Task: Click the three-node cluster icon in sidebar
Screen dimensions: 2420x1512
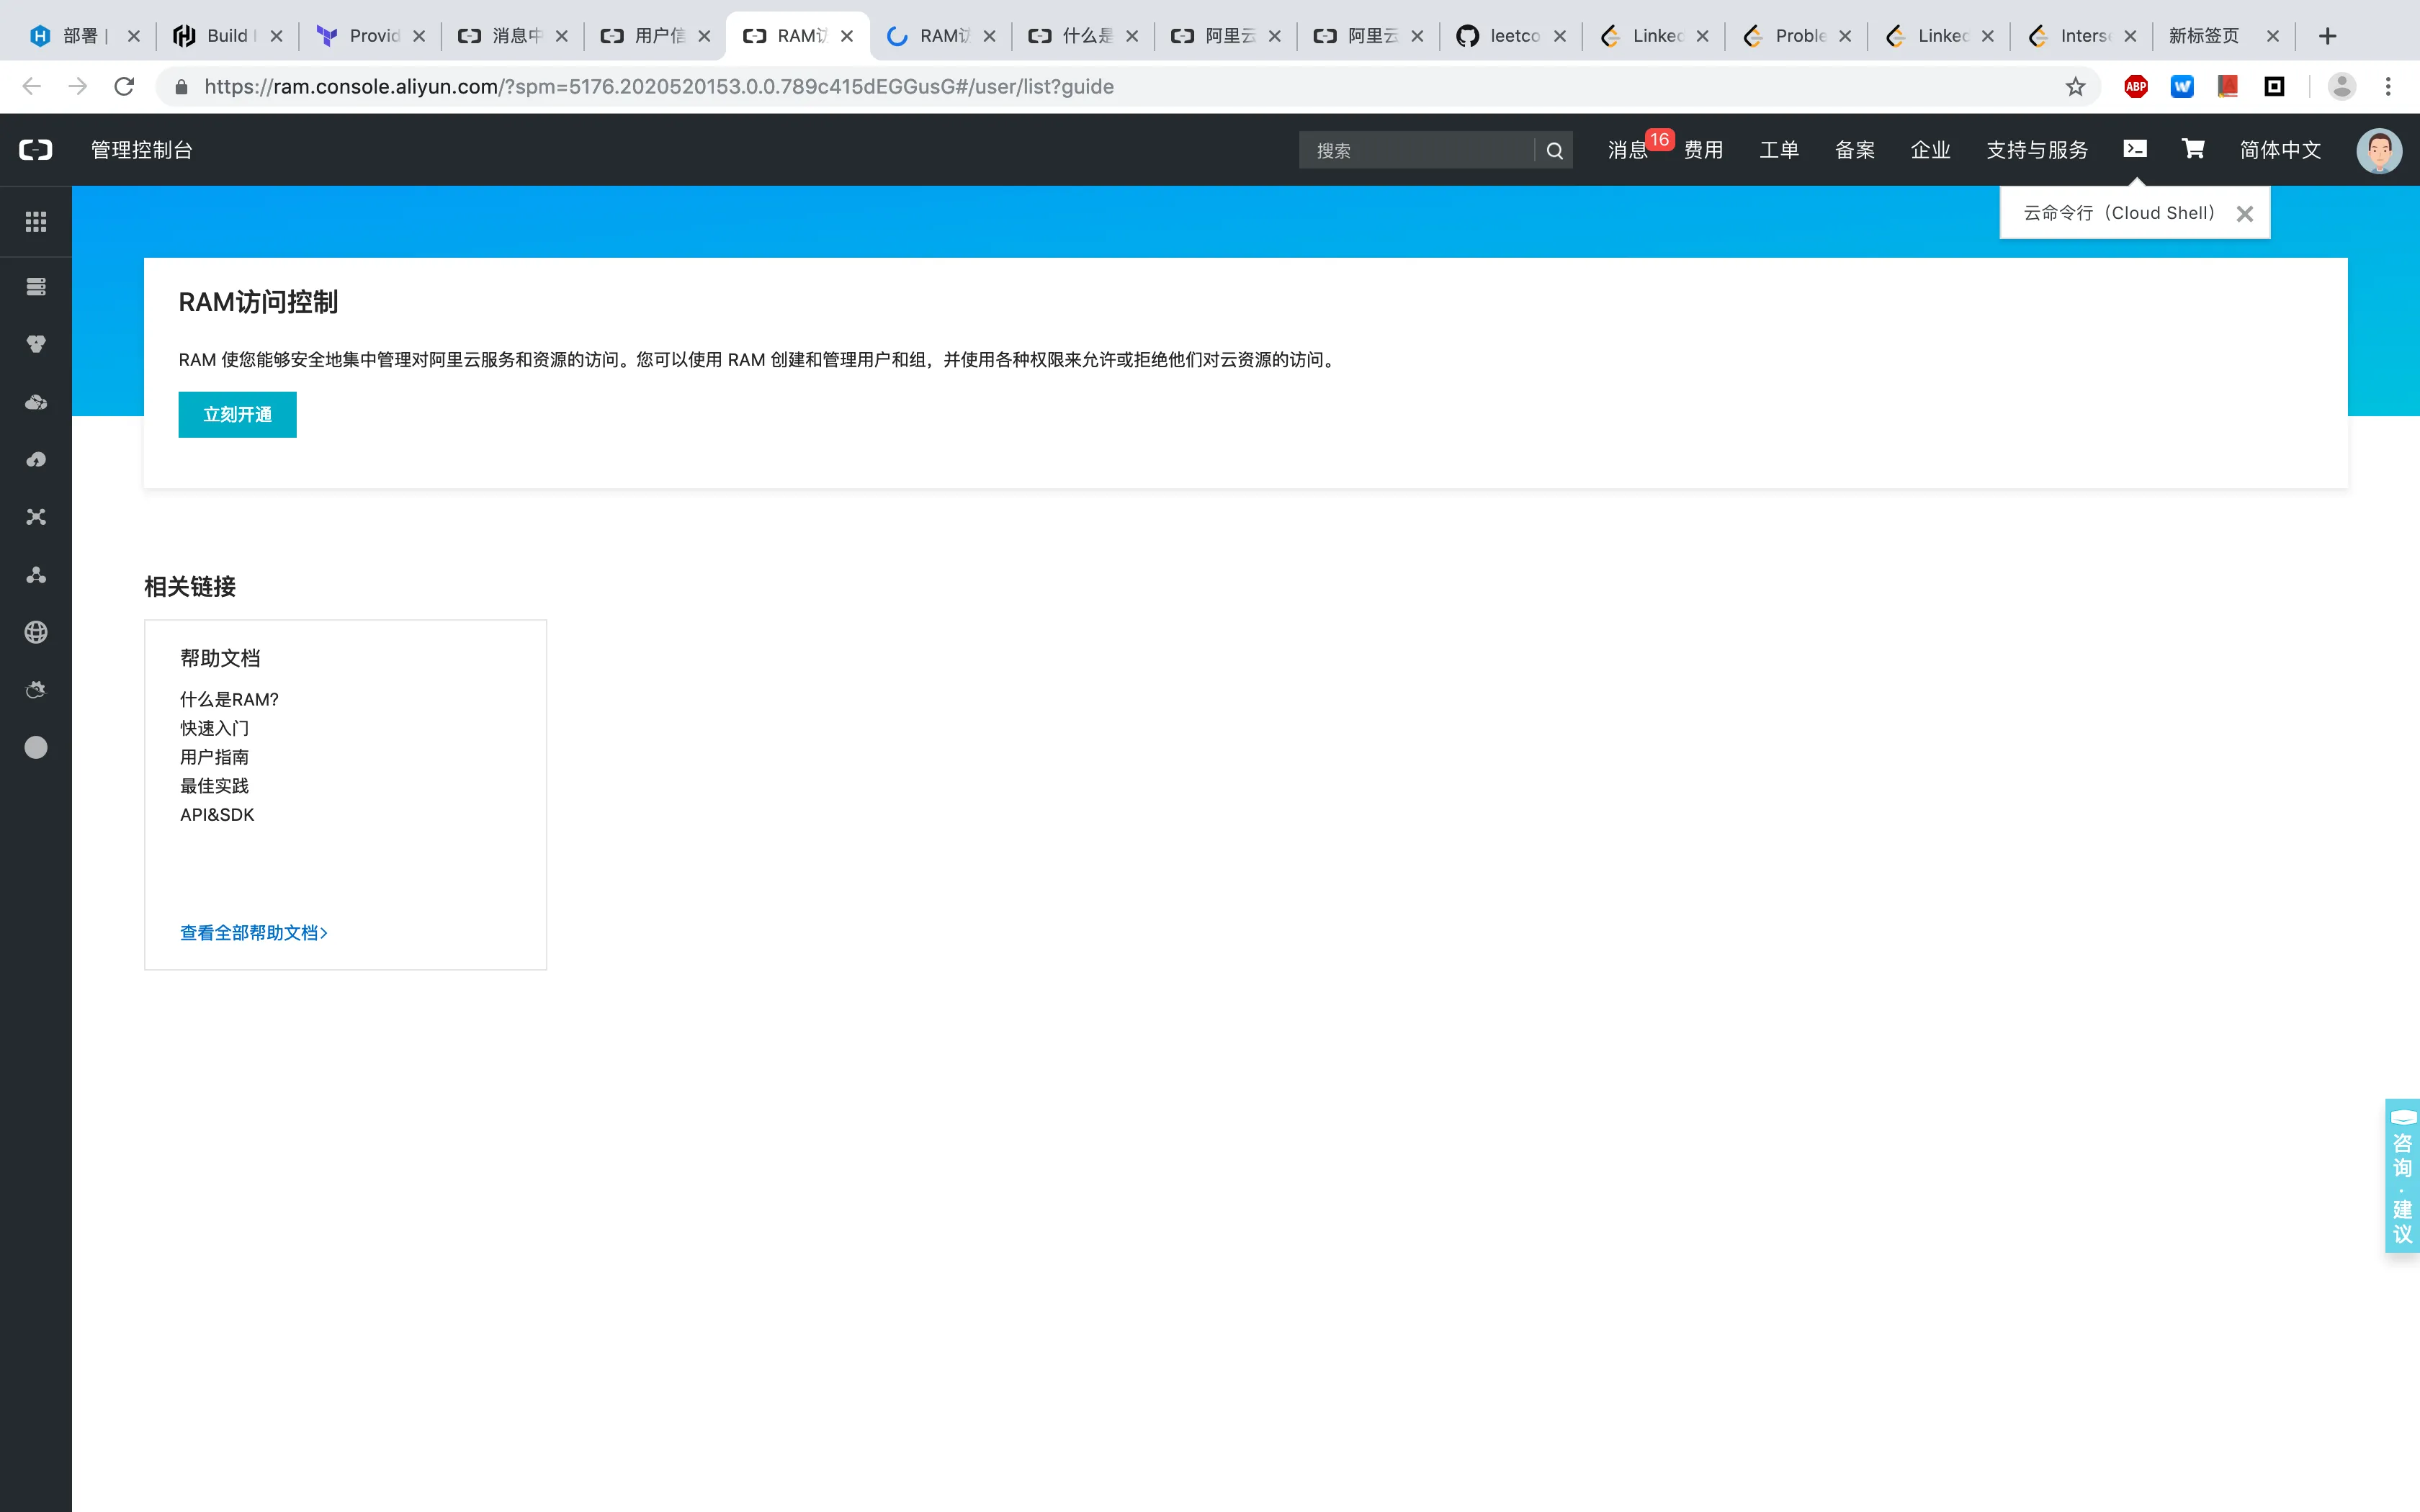Action: click(36, 575)
